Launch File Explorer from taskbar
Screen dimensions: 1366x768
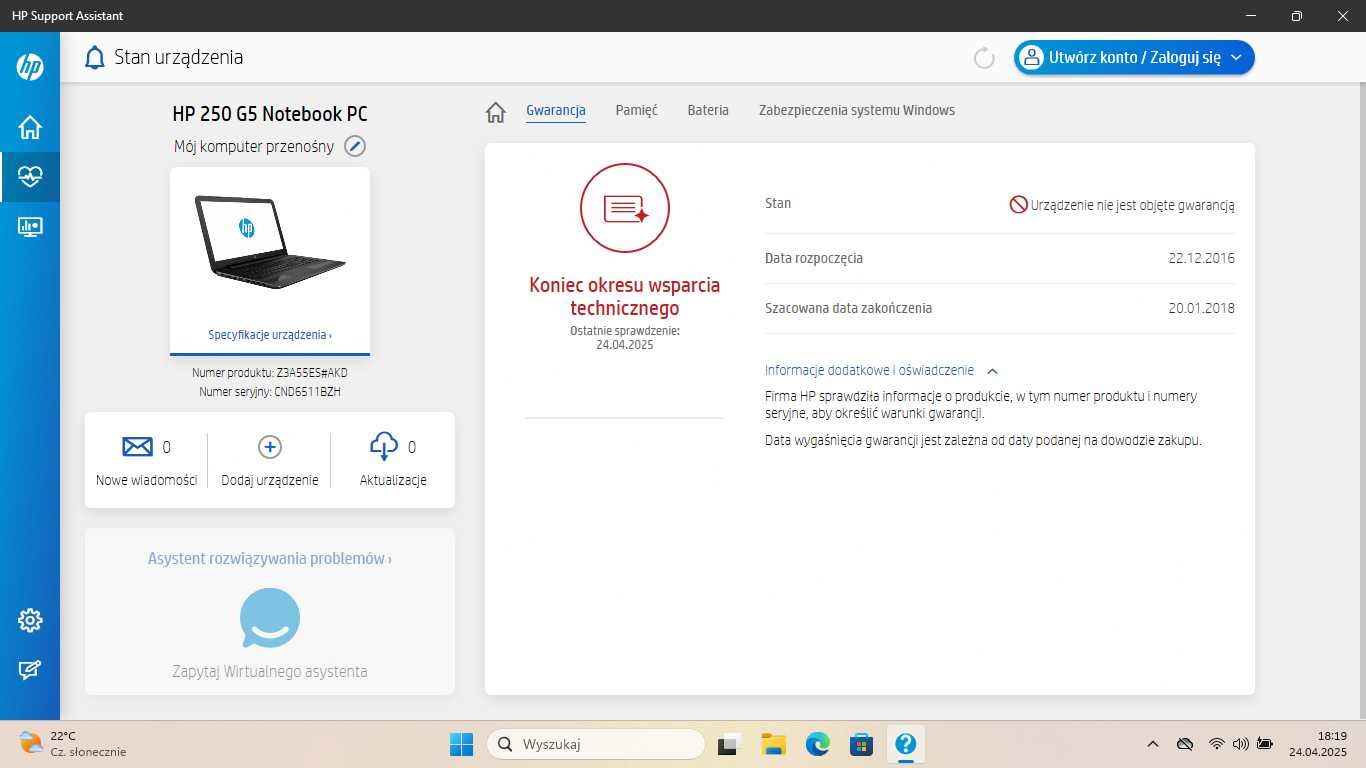click(773, 744)
